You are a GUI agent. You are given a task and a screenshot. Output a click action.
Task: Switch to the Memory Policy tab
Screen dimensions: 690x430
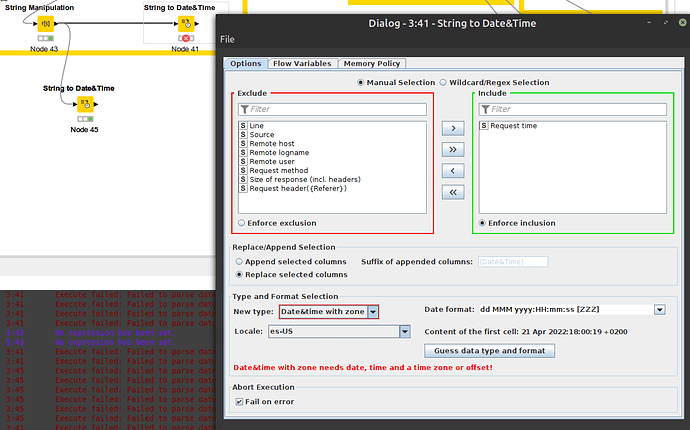[372, 64]
